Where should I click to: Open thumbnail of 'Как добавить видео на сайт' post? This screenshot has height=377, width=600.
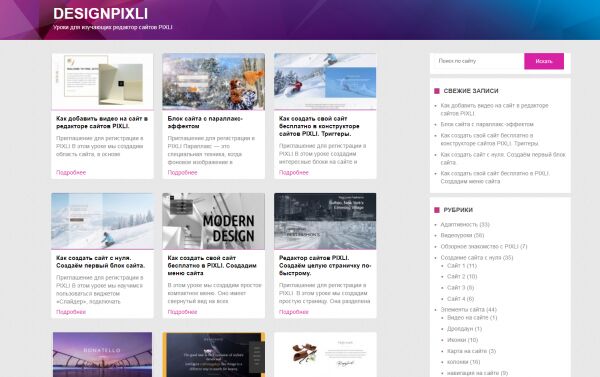[x=102, y=82]
